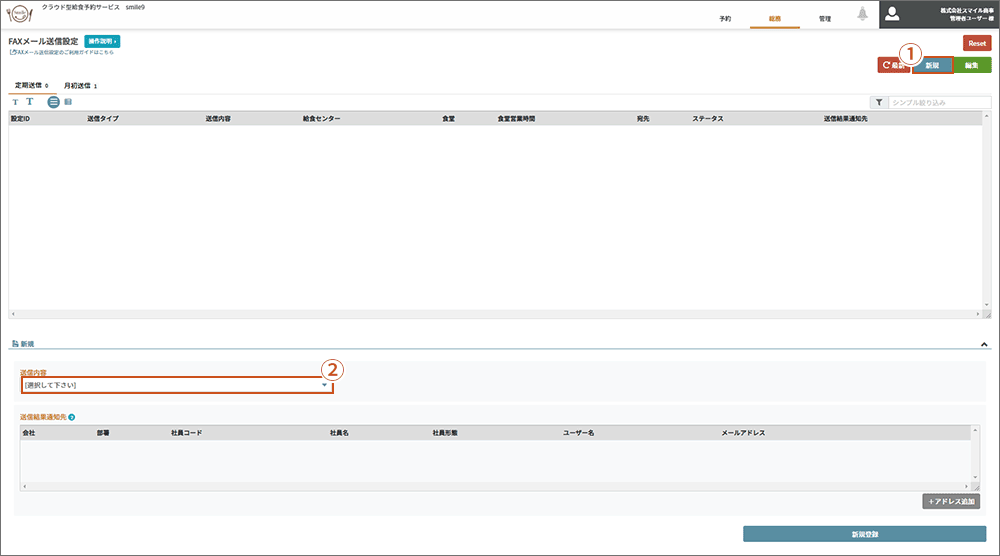This screenshot has height=556, width=1000.
Task: Open the 送信内容 dropdown
Action: [x=176, y=385]
